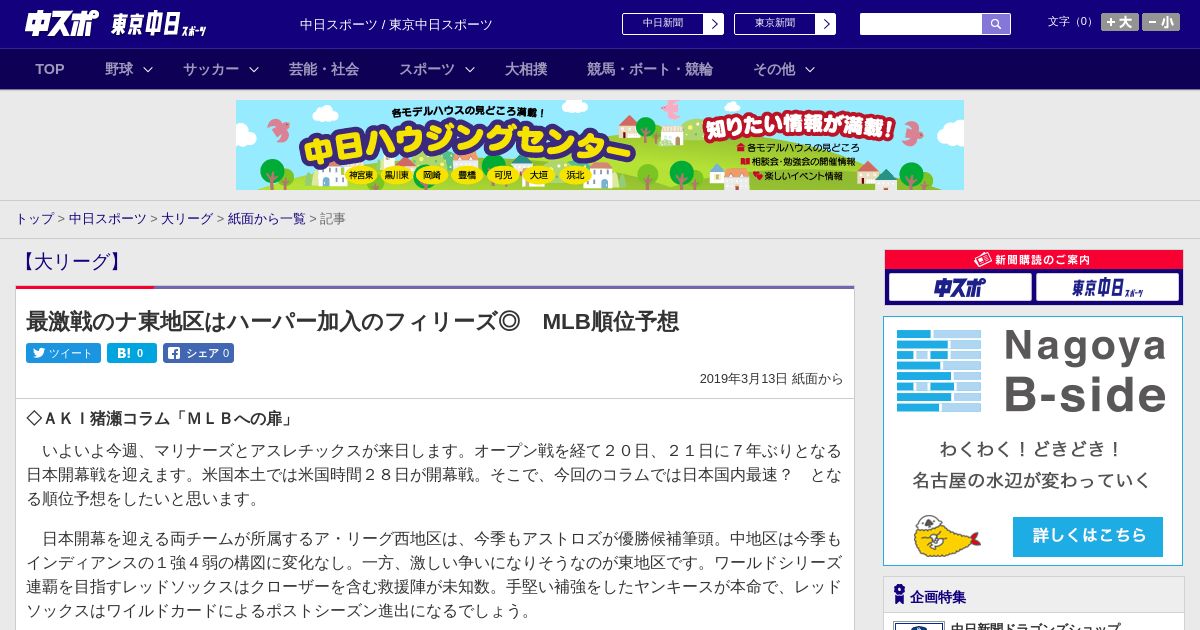Expand the 野球 dropdown chevron
The width and height of the screenshot is (1200, 630).
(148, 69)
